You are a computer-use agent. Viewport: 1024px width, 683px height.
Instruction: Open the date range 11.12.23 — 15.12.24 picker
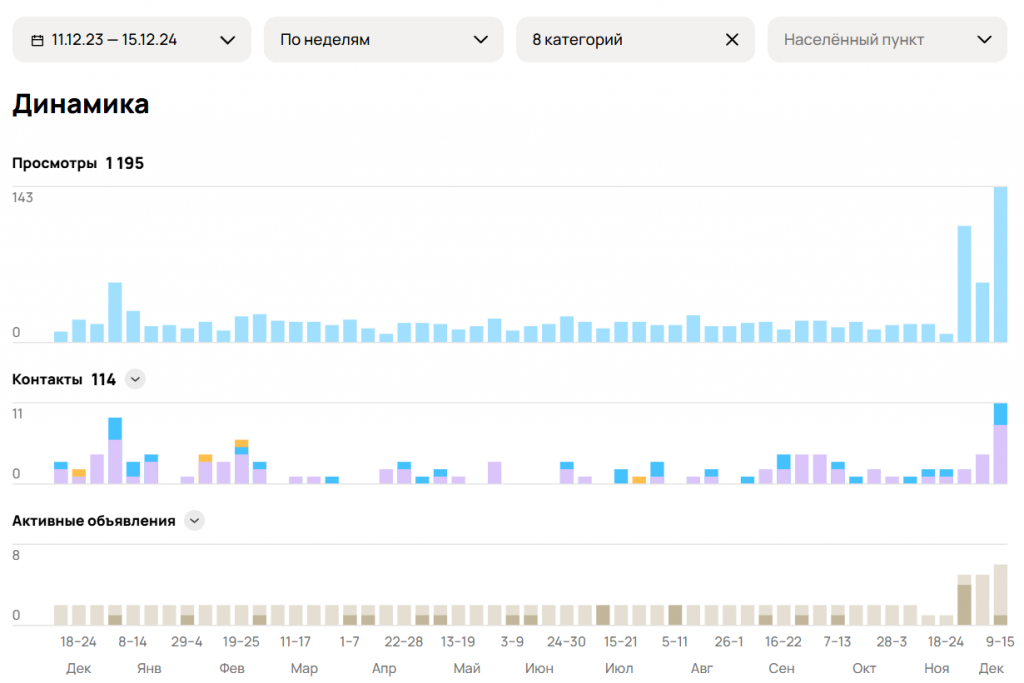(132, 40)
